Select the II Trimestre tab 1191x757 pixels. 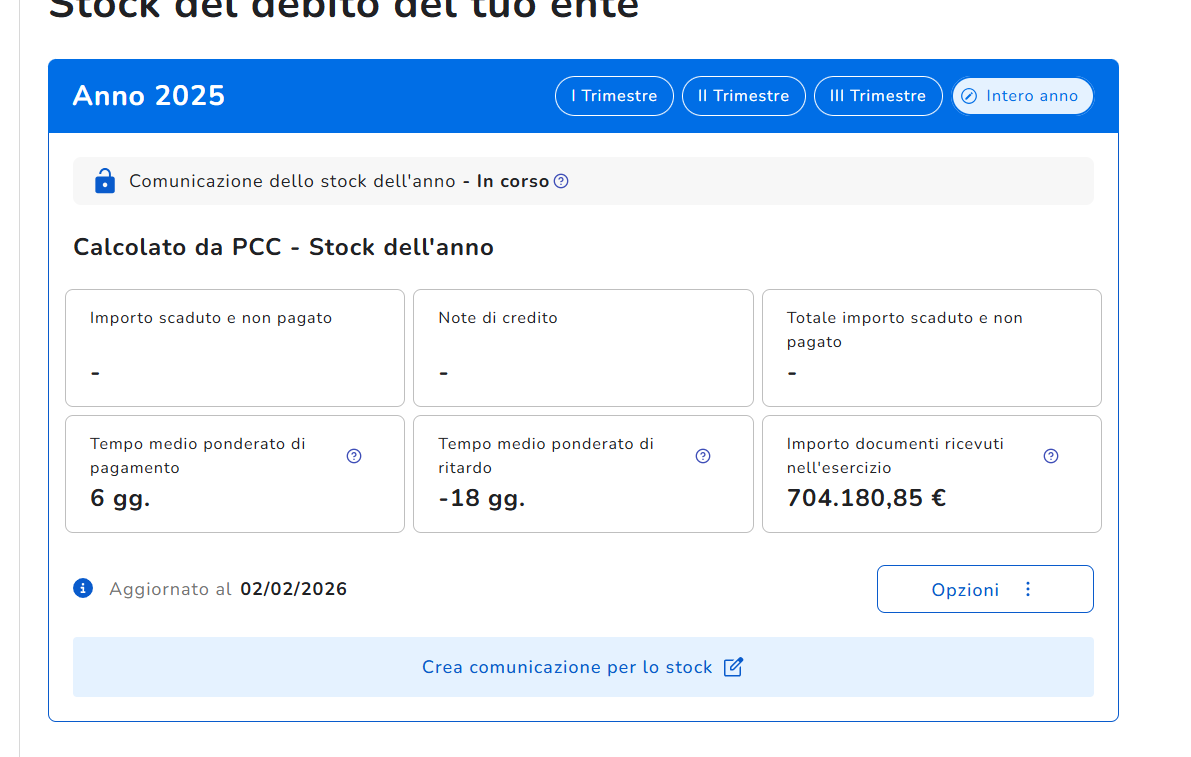[x=743, y=96]
